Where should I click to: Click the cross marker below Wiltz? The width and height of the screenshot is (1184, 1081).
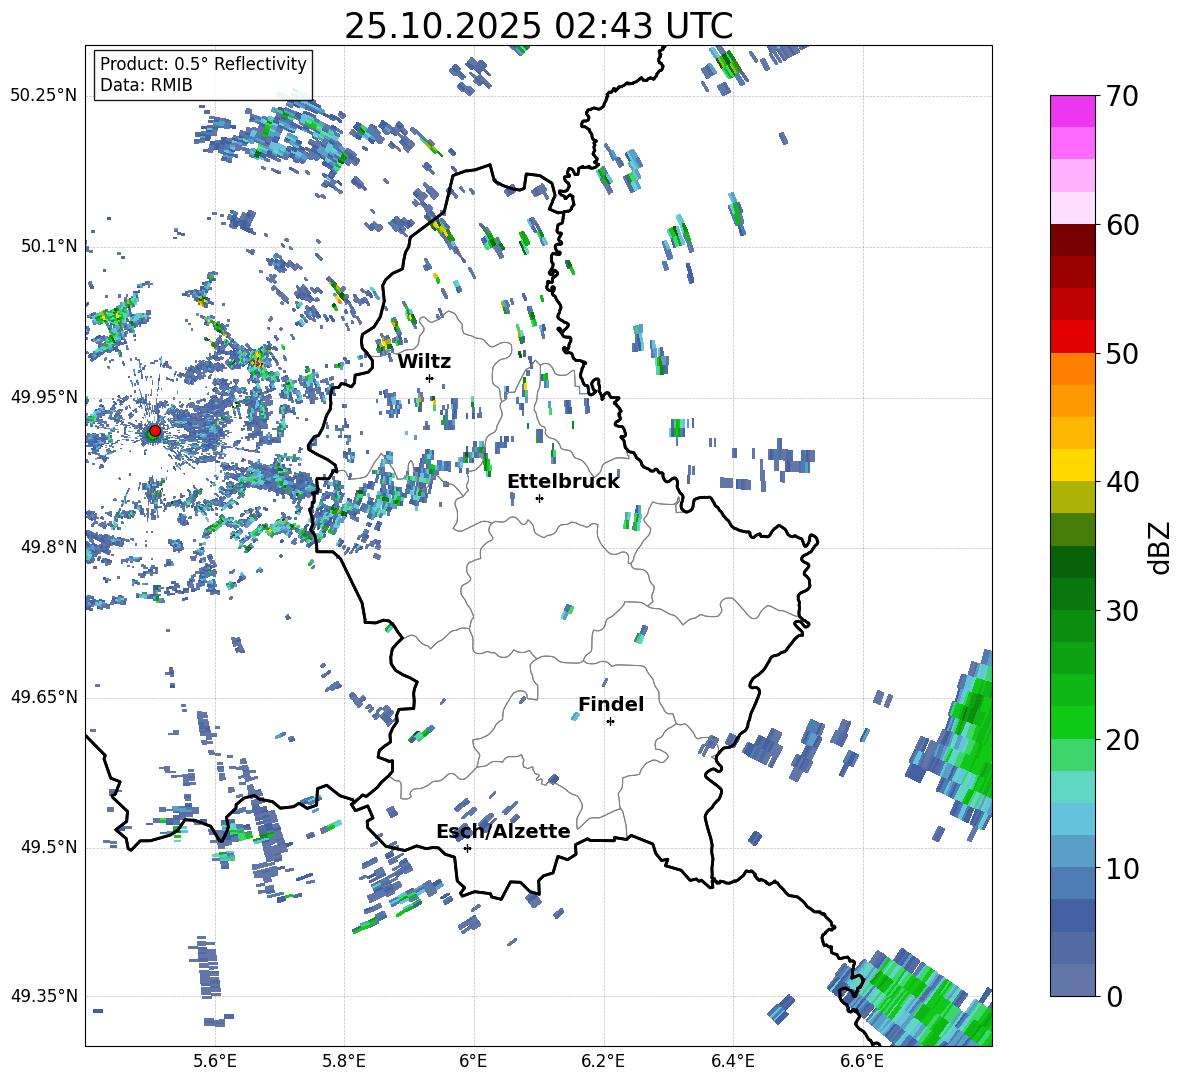pos(429,378)
